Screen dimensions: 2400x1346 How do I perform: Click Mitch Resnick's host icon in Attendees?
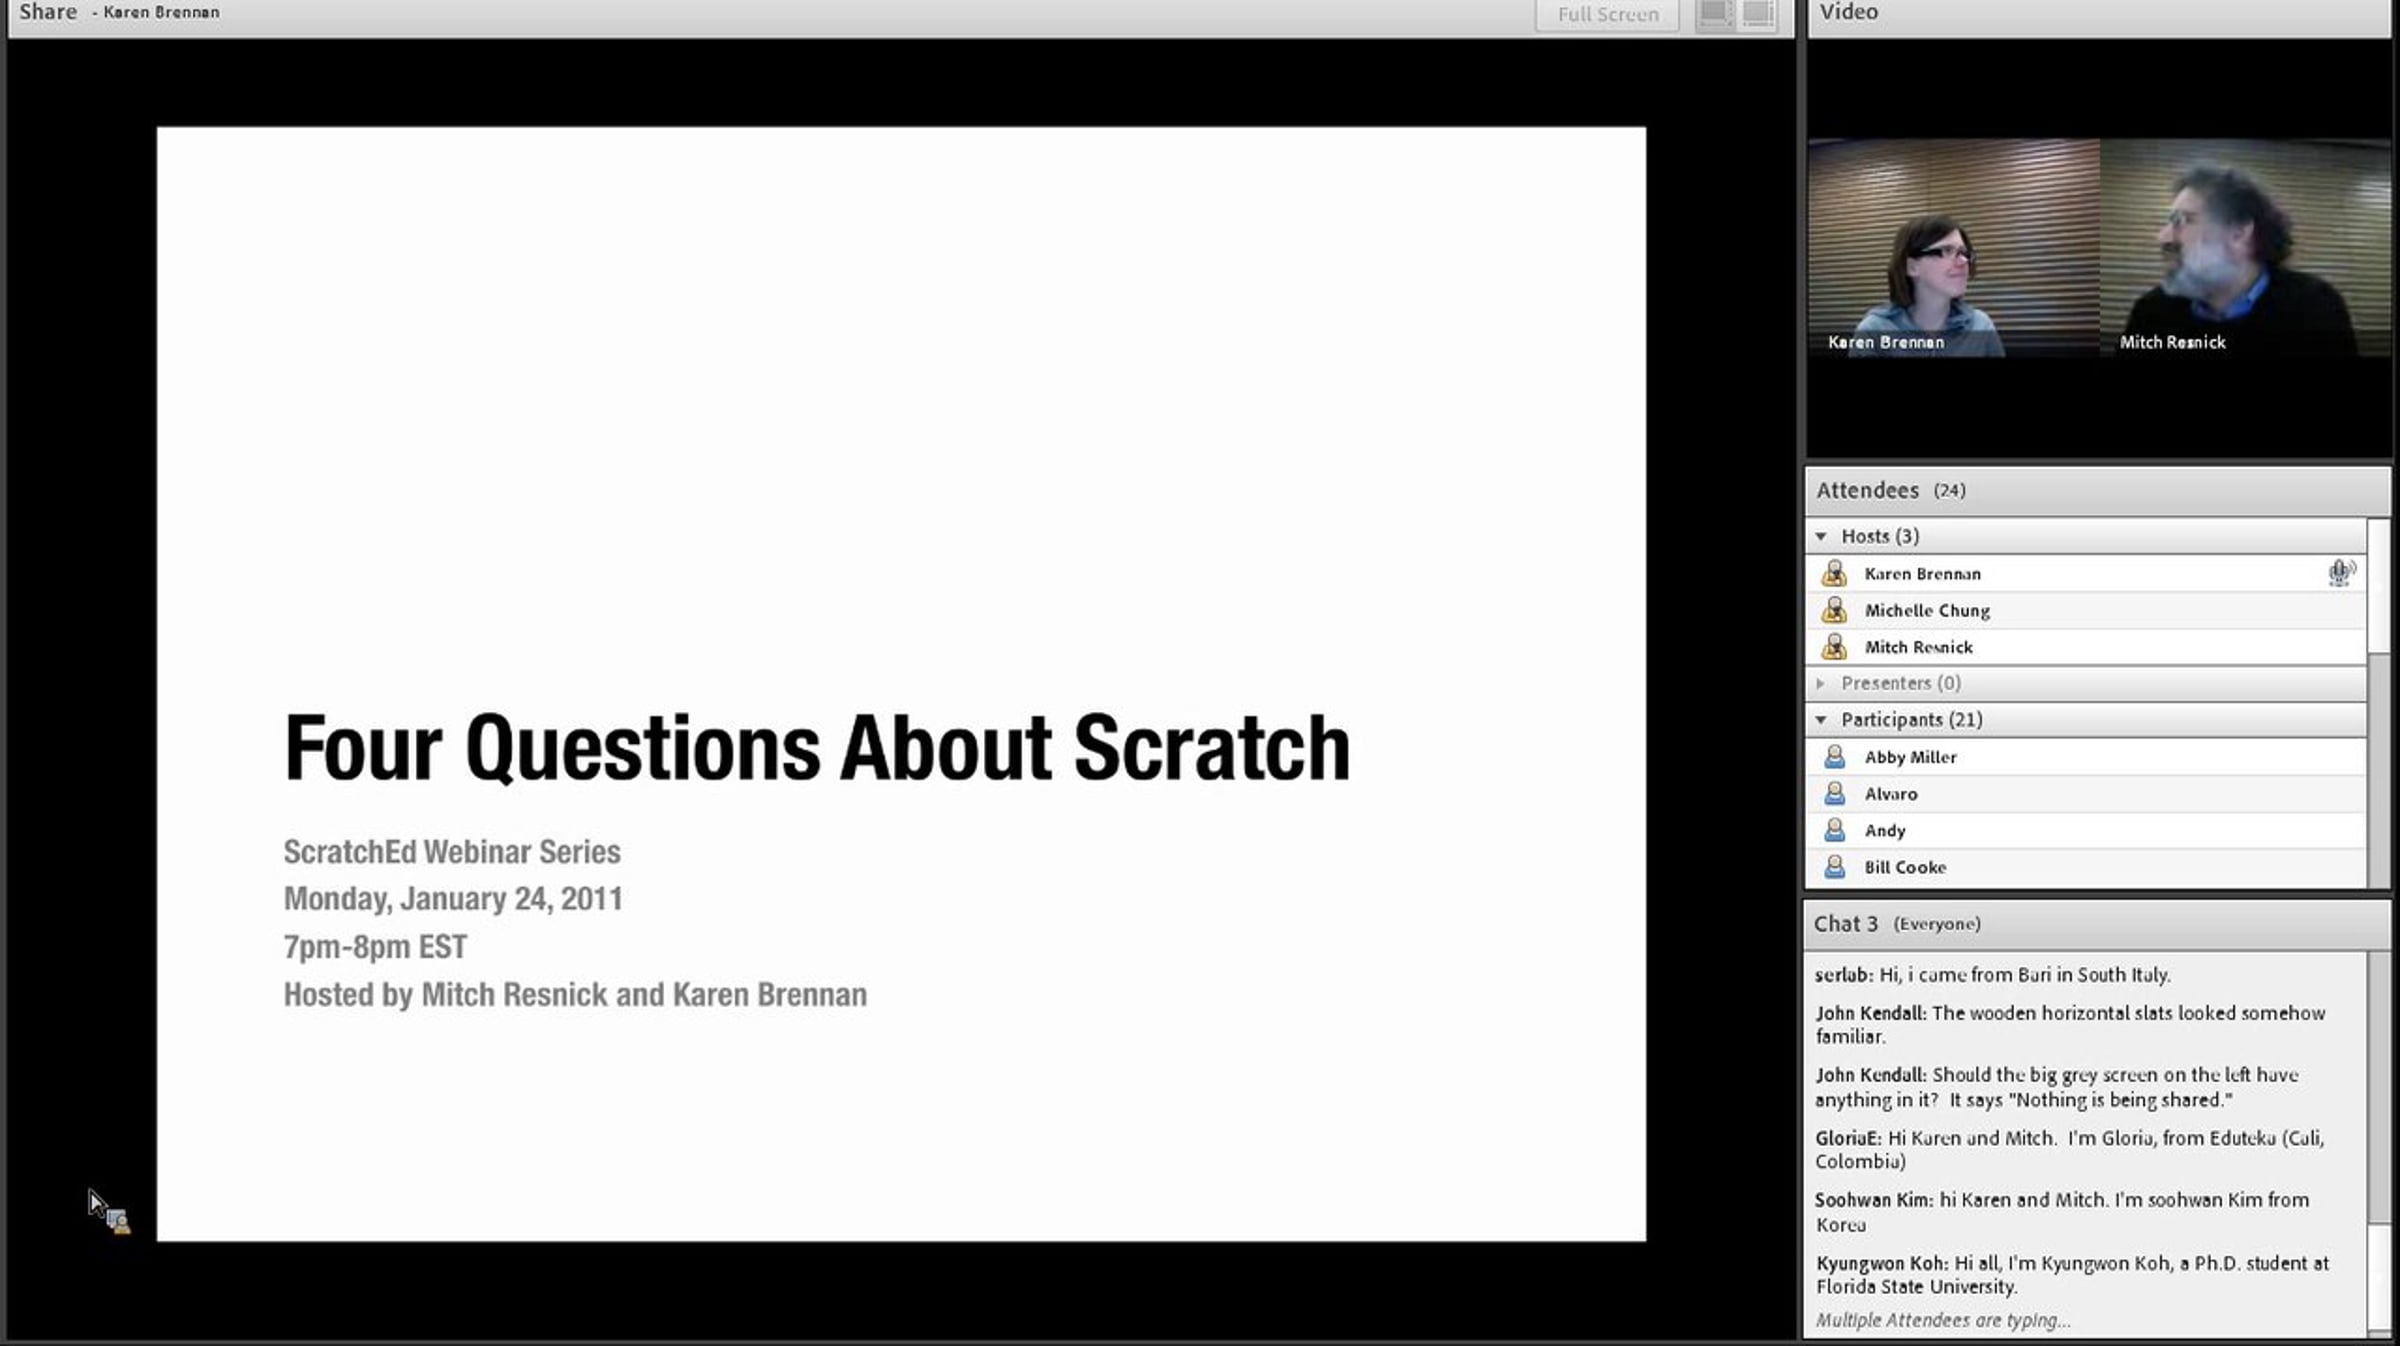pos(1834,647)
